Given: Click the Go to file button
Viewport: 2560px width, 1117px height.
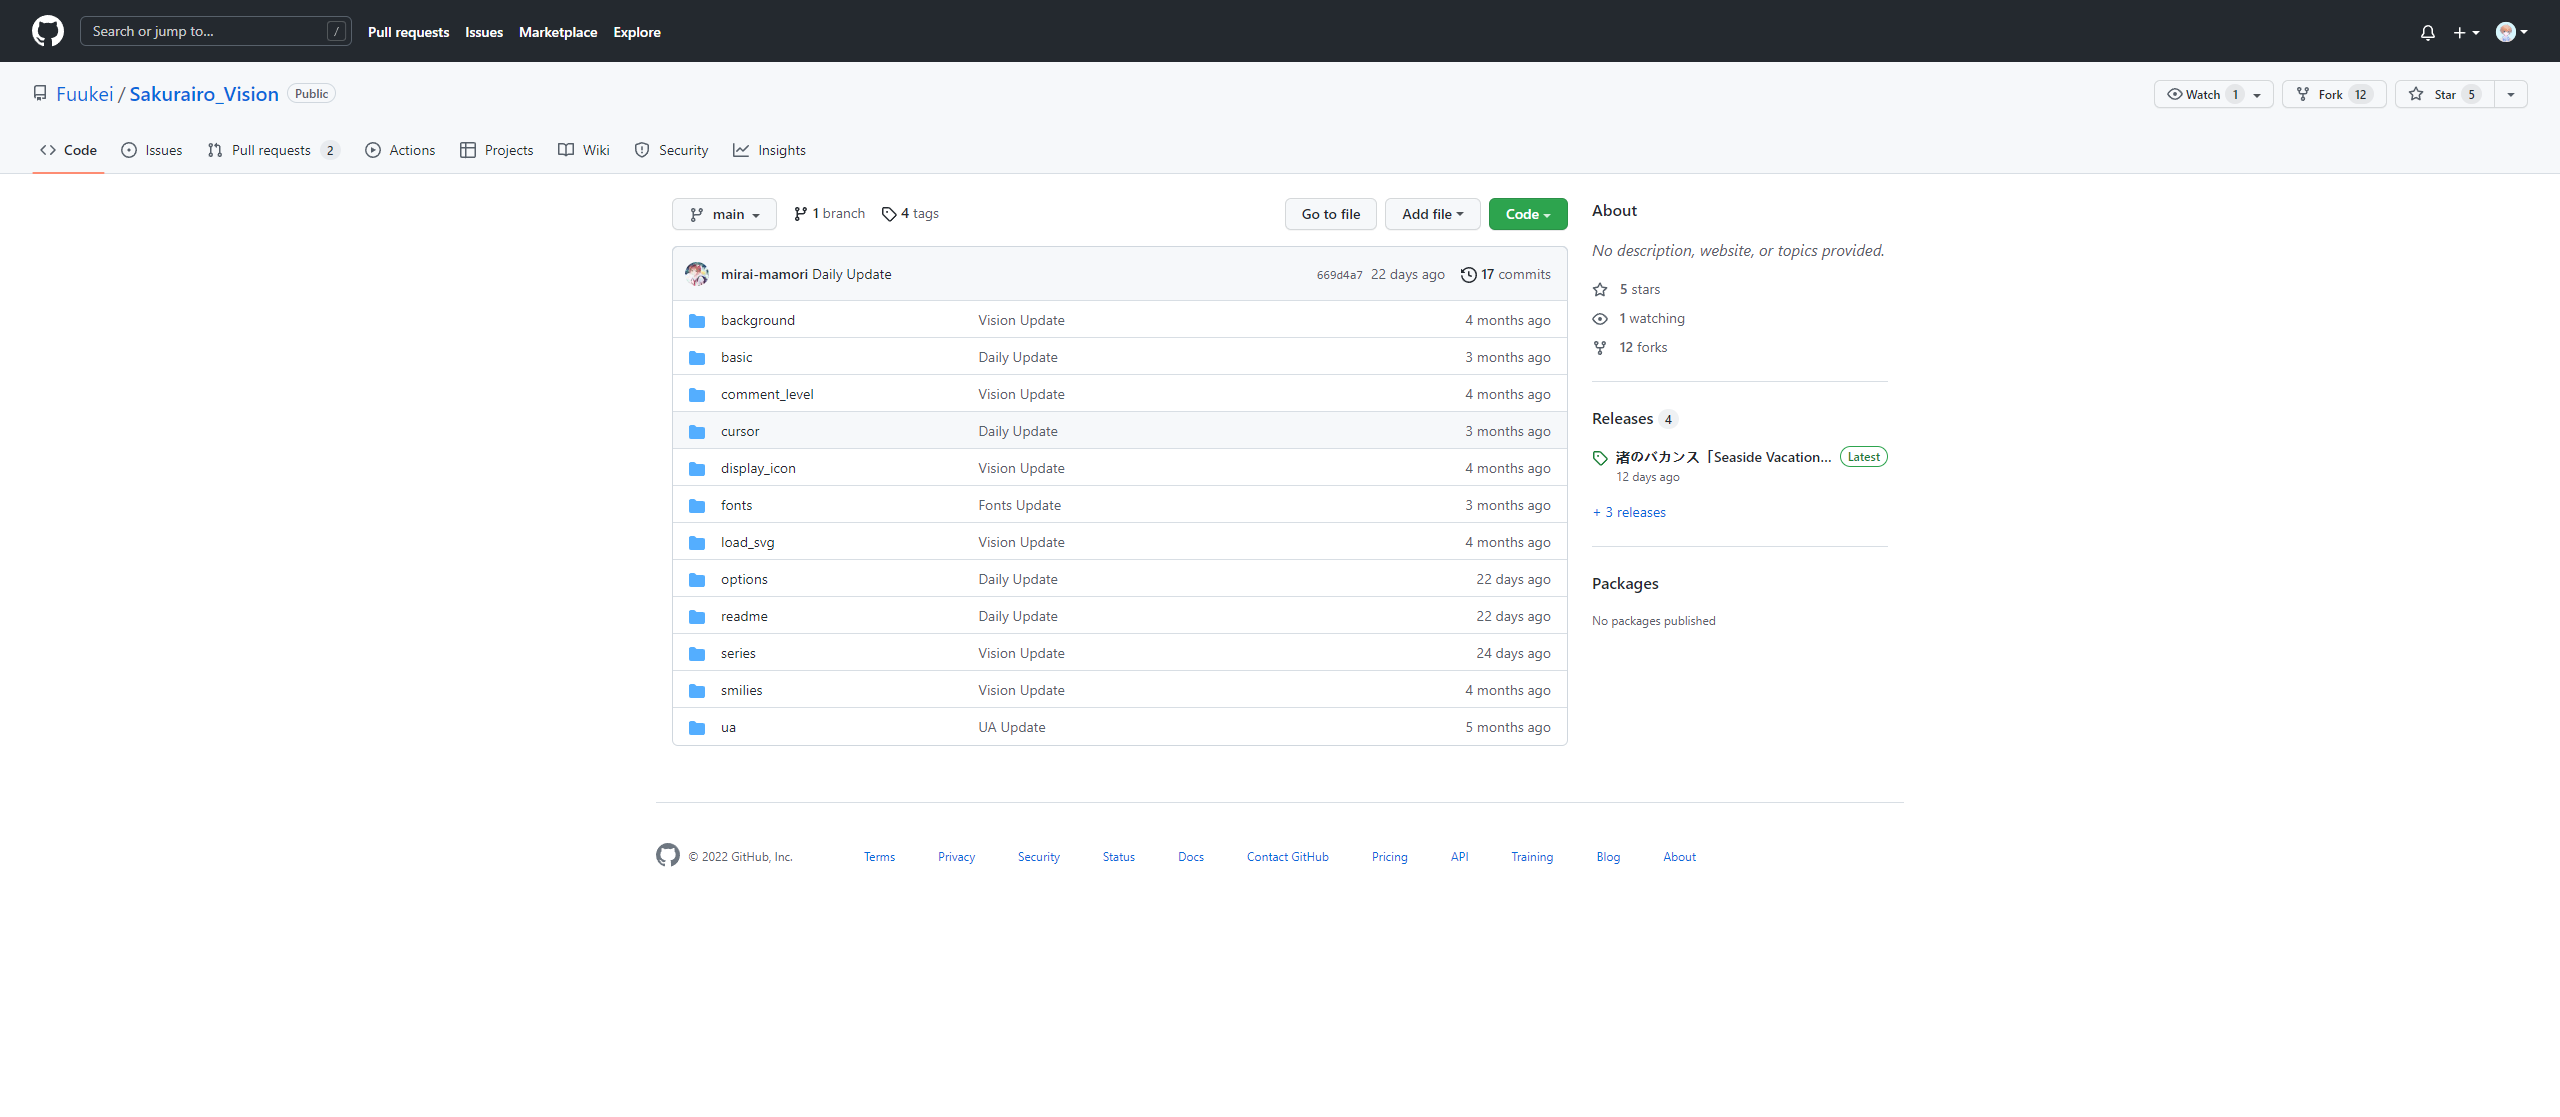Looking at the screenshot, I should [1330, 214].
